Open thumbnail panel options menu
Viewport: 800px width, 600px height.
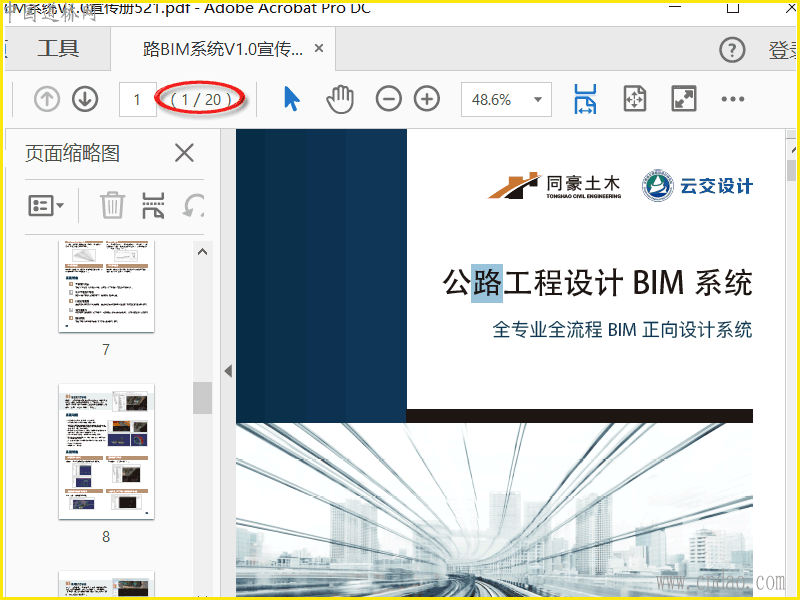[x=46, y=206]
